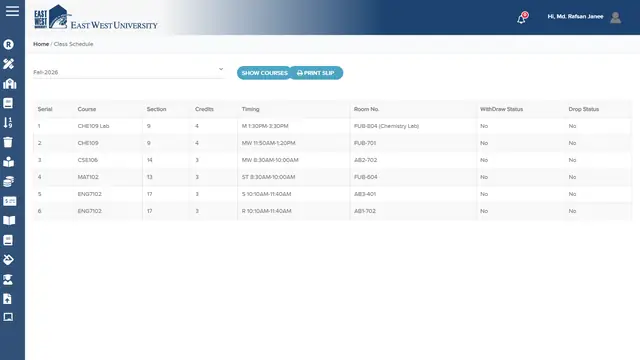Screen dimensions: 640x360
Task: Click the numeric sort 1-9 sidebar icon
Action: pos(8,122)
